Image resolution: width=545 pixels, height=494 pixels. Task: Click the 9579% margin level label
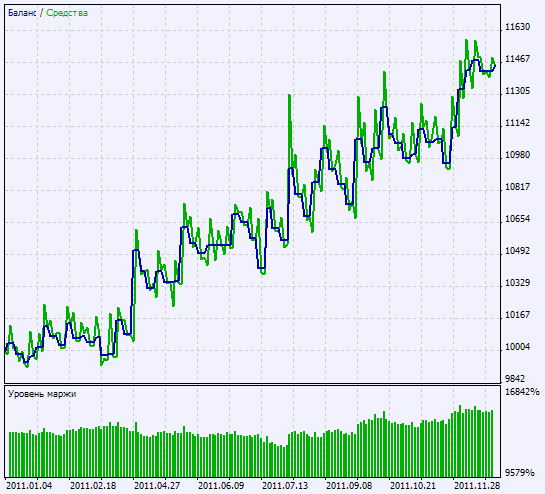click(520, 472)
